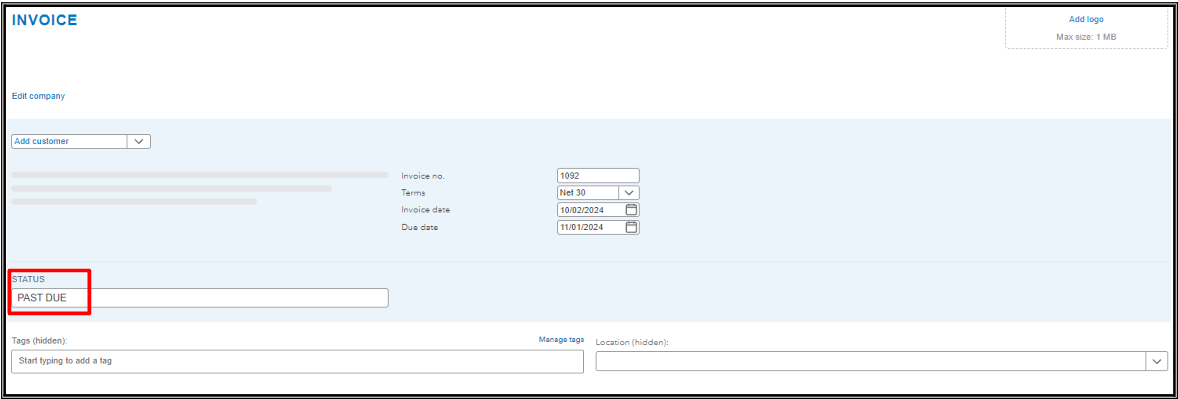Click the INVOICE heading
The height and width of the screenshot is (399, 1178).
(44, 20)
